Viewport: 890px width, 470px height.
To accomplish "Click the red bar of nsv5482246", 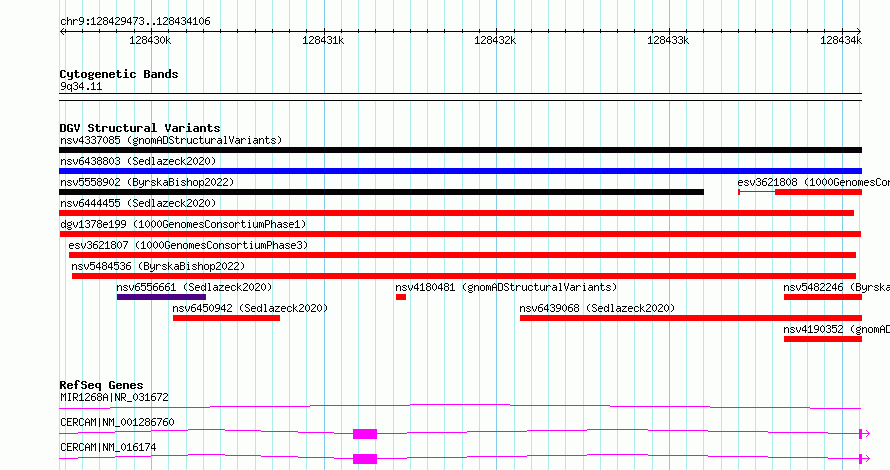I will click(822, 297).
